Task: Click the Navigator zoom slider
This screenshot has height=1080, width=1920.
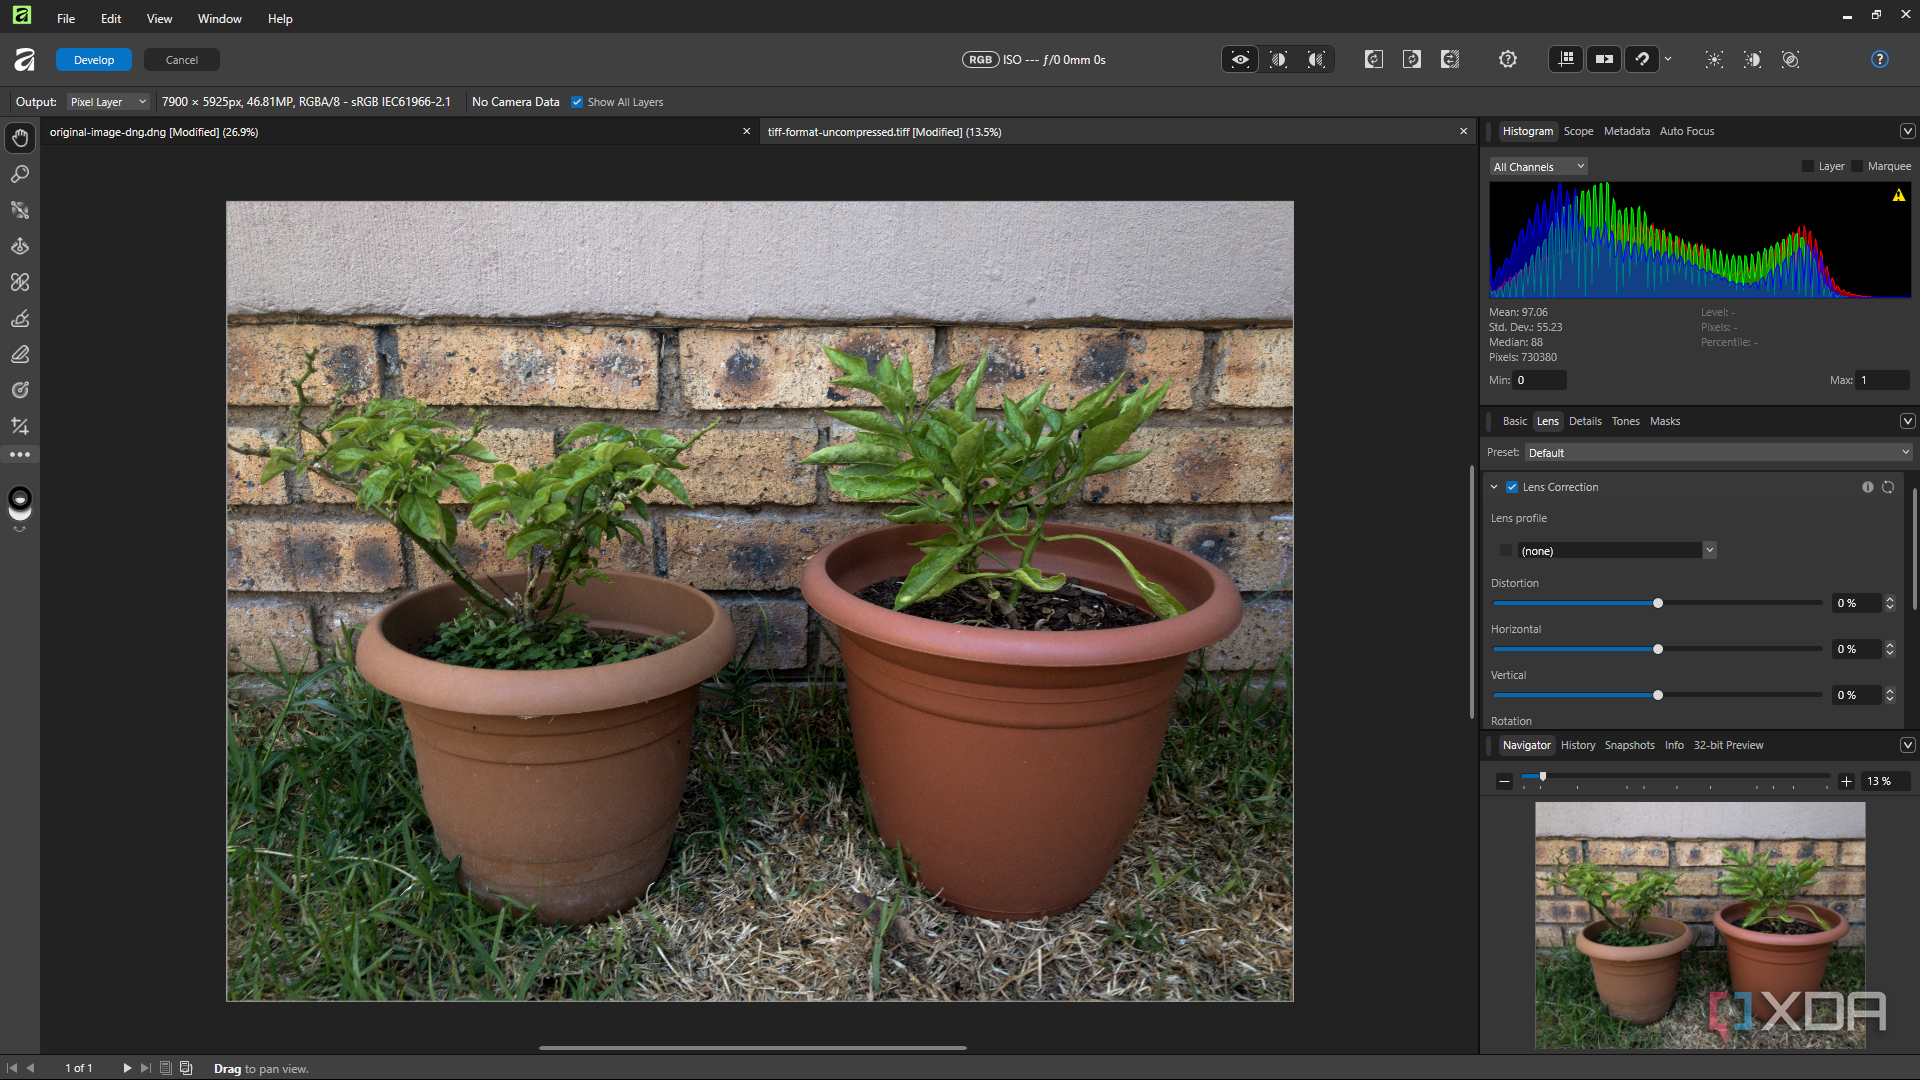Action: pos(1675,777)
